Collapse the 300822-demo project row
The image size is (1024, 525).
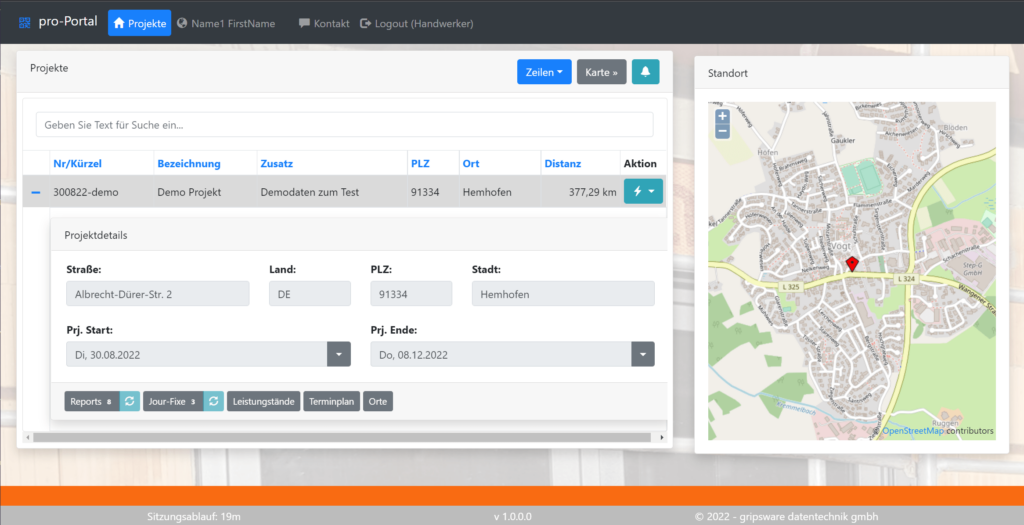[x=36, y=192]
